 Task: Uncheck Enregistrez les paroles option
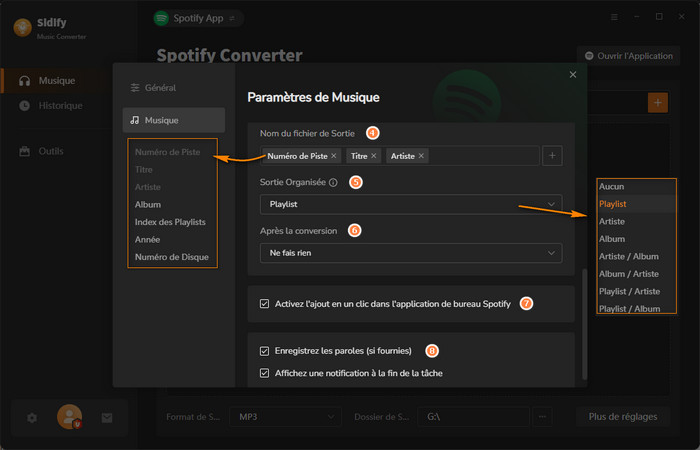[264, 351]
